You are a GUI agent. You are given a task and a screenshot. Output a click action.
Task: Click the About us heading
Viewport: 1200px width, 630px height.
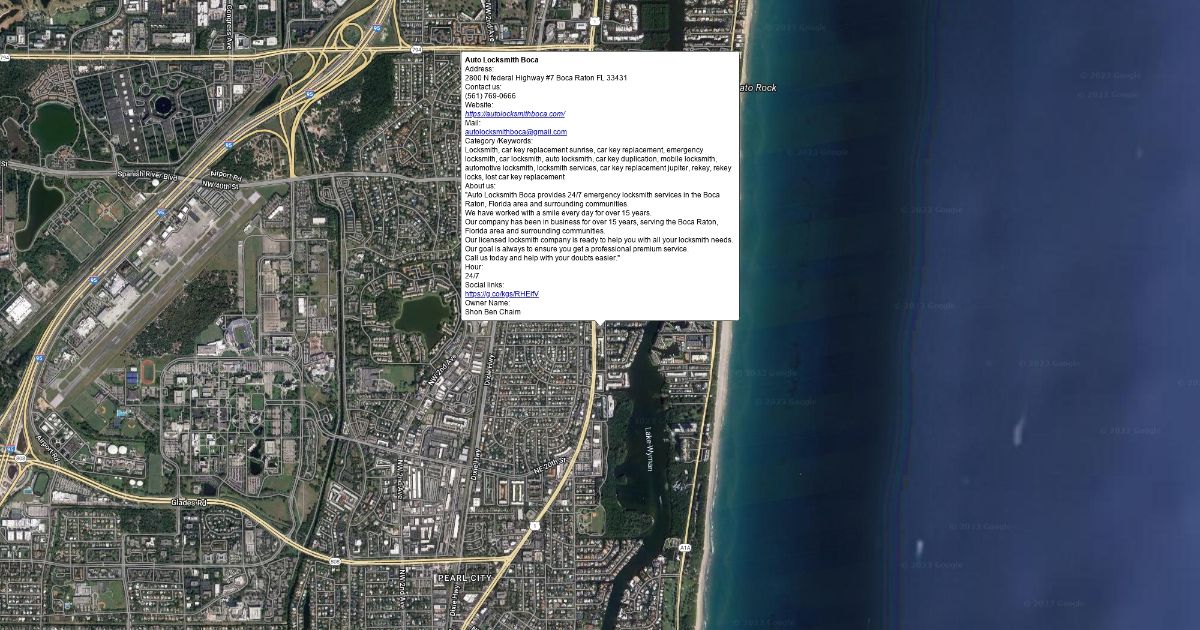pyautogui.click(x=480, y=186)
